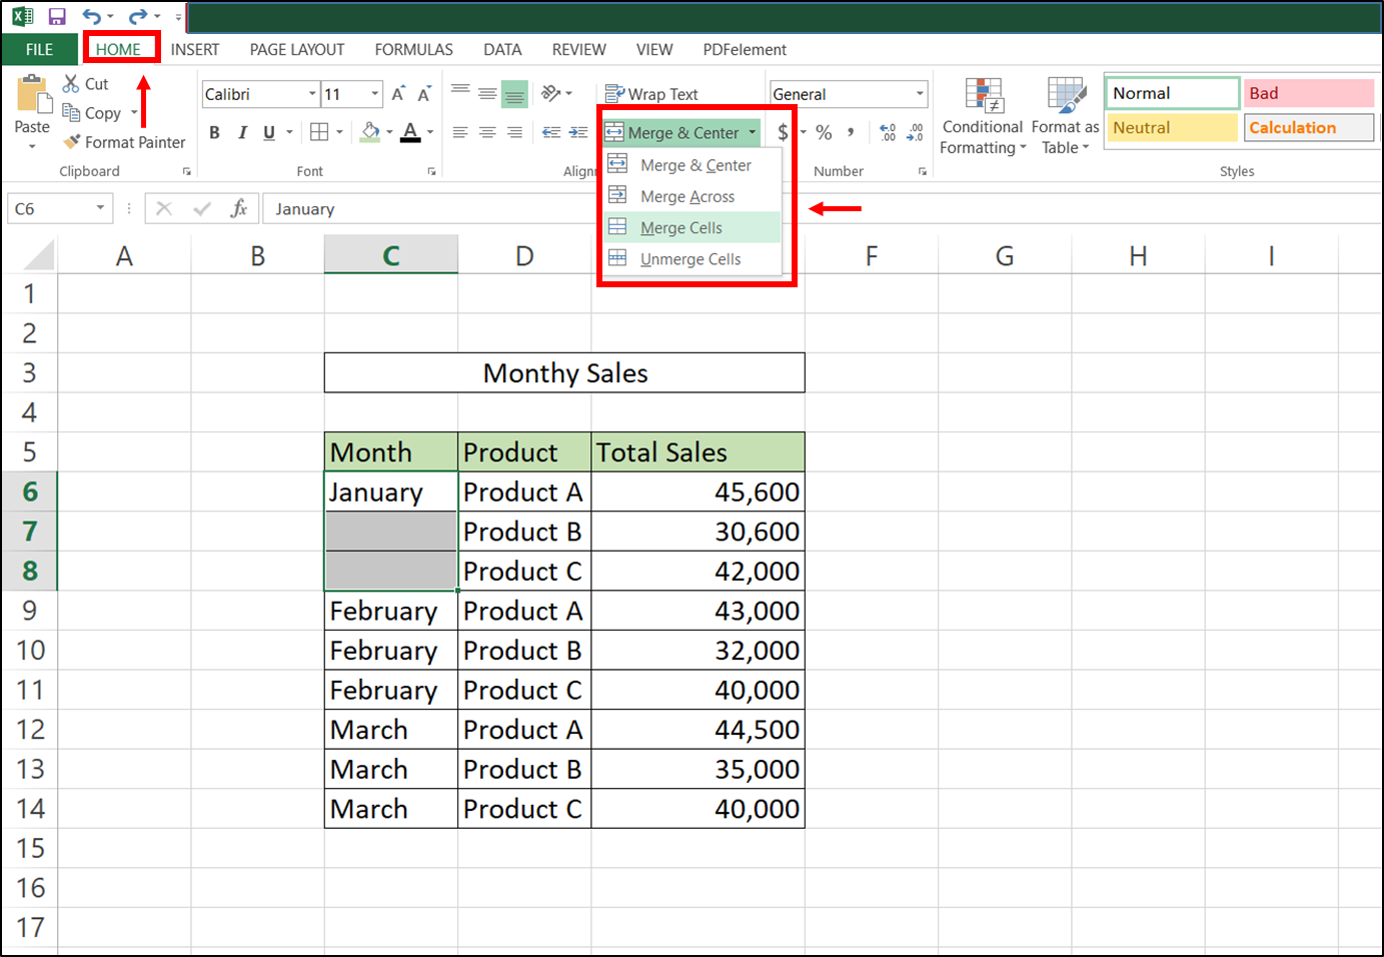Apply the Neutral cell style
1384x957 pixels.
click(1173, 127)
